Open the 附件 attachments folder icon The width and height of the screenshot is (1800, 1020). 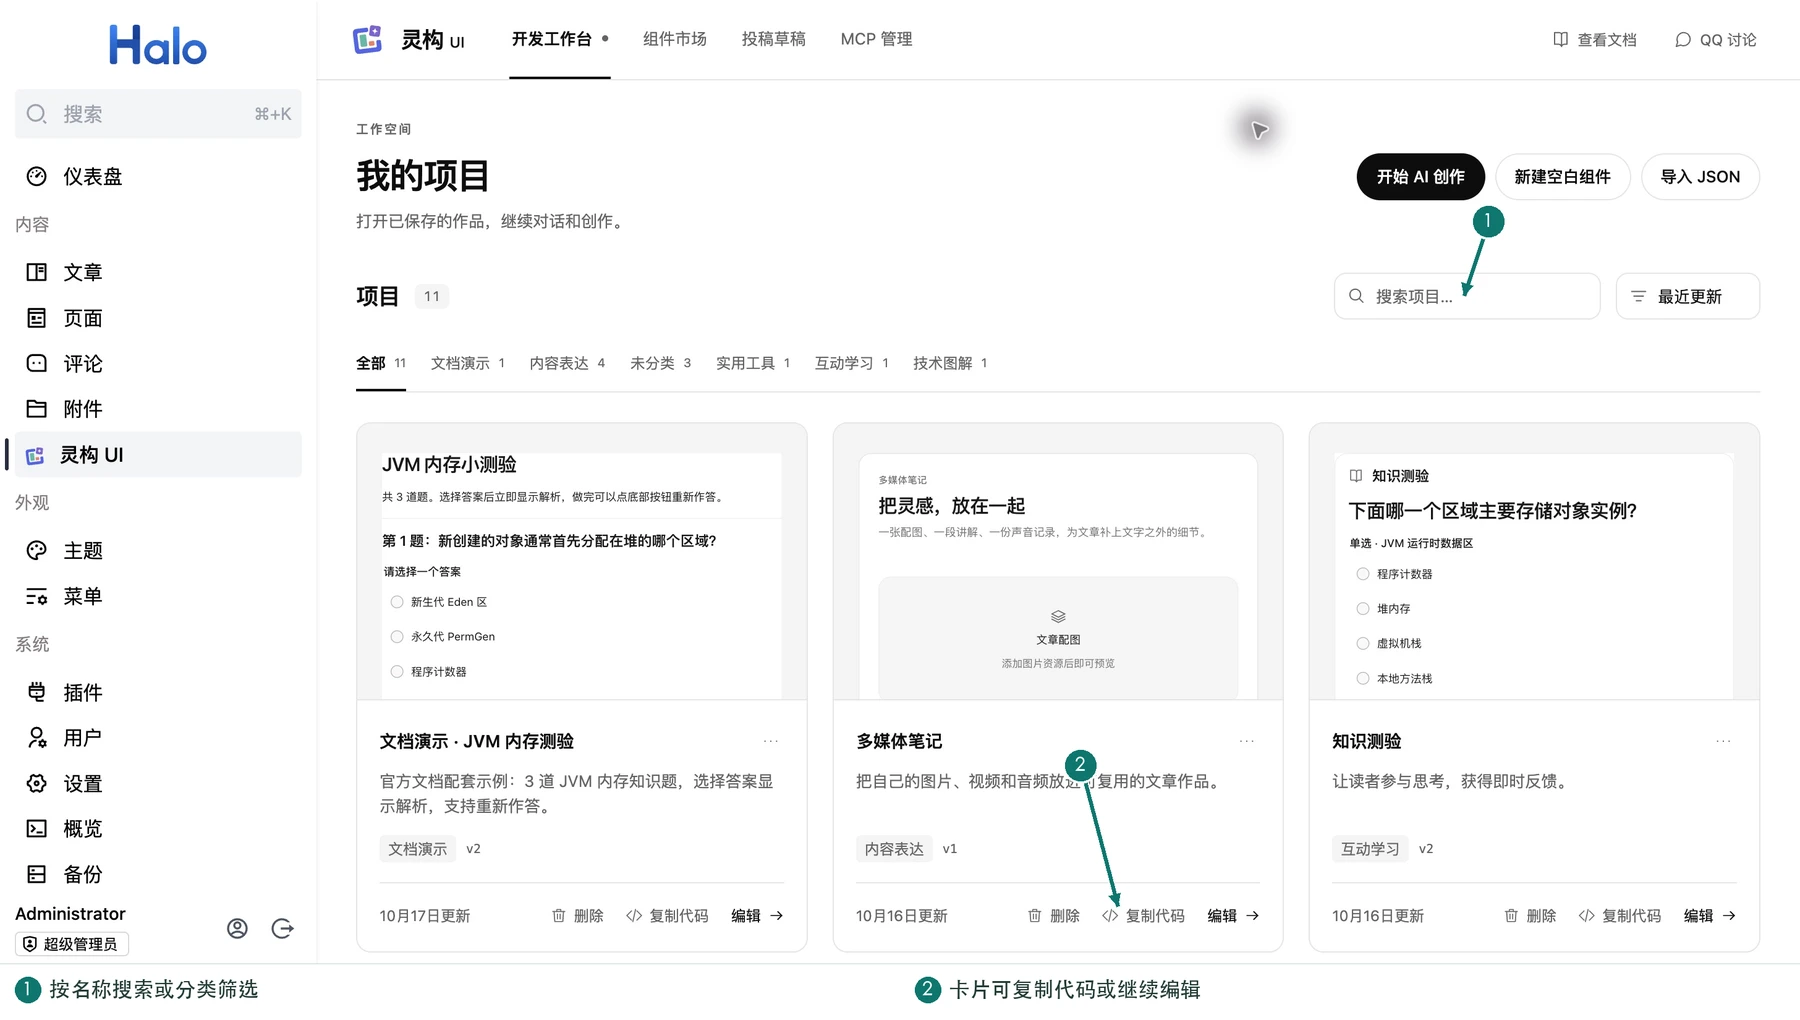point(37,408)
